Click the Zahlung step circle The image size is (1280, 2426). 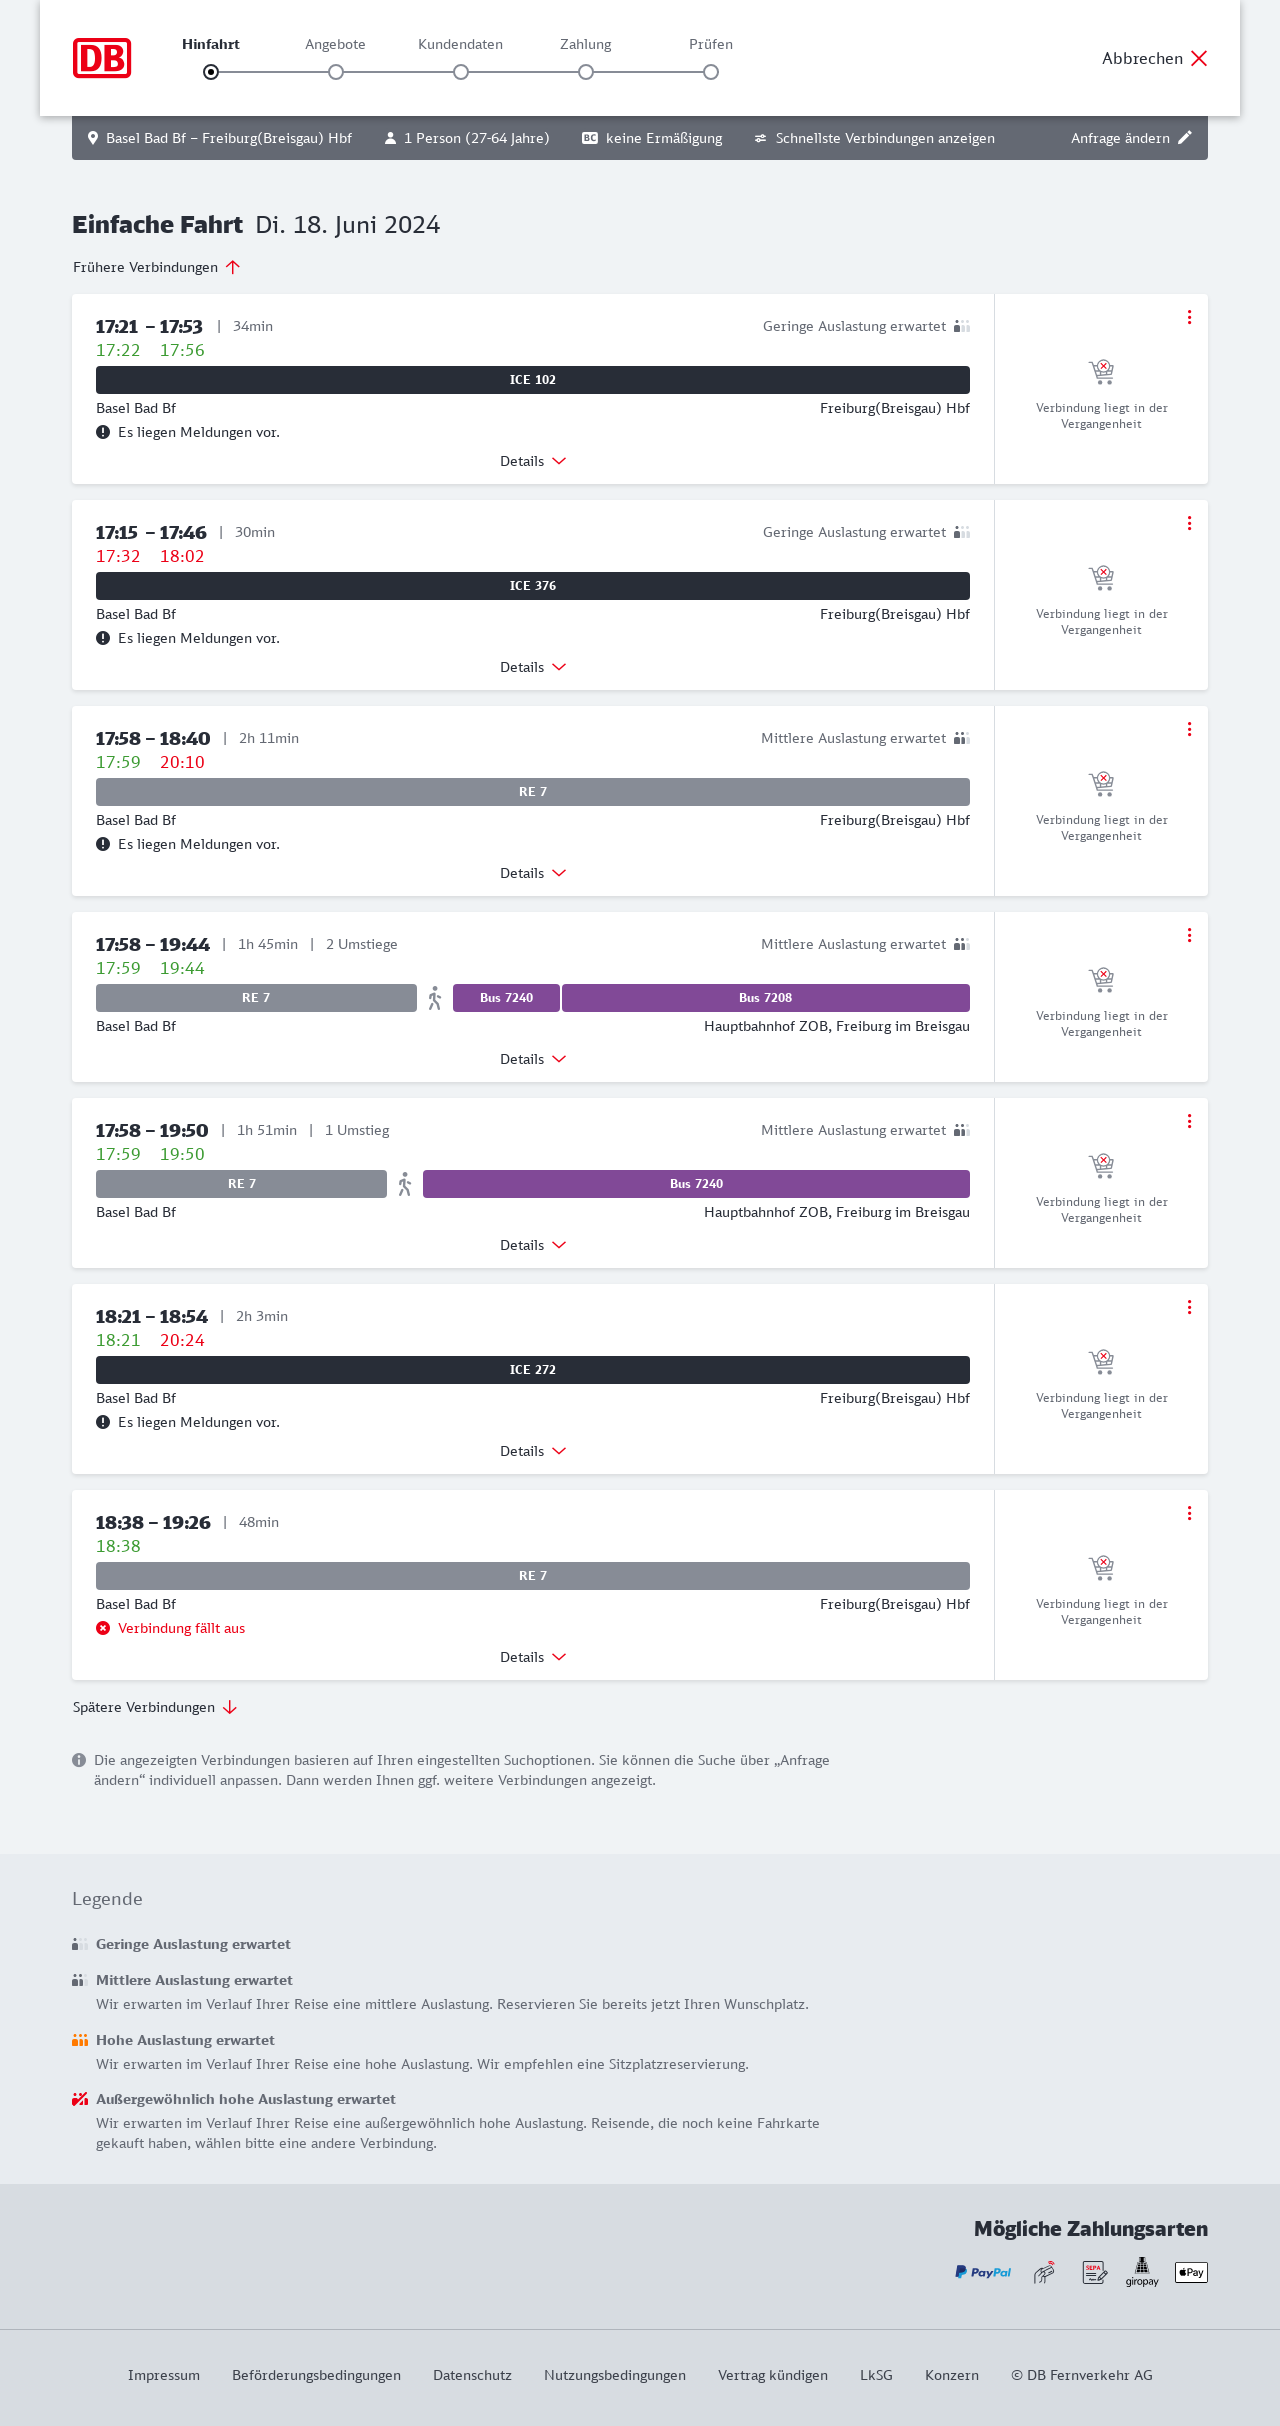click(586, 72)
